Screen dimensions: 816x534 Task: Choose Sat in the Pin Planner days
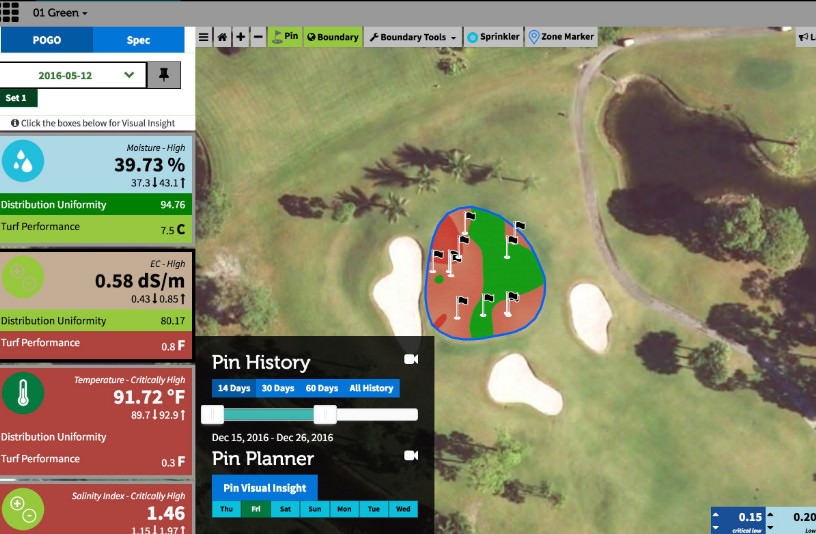285,509
